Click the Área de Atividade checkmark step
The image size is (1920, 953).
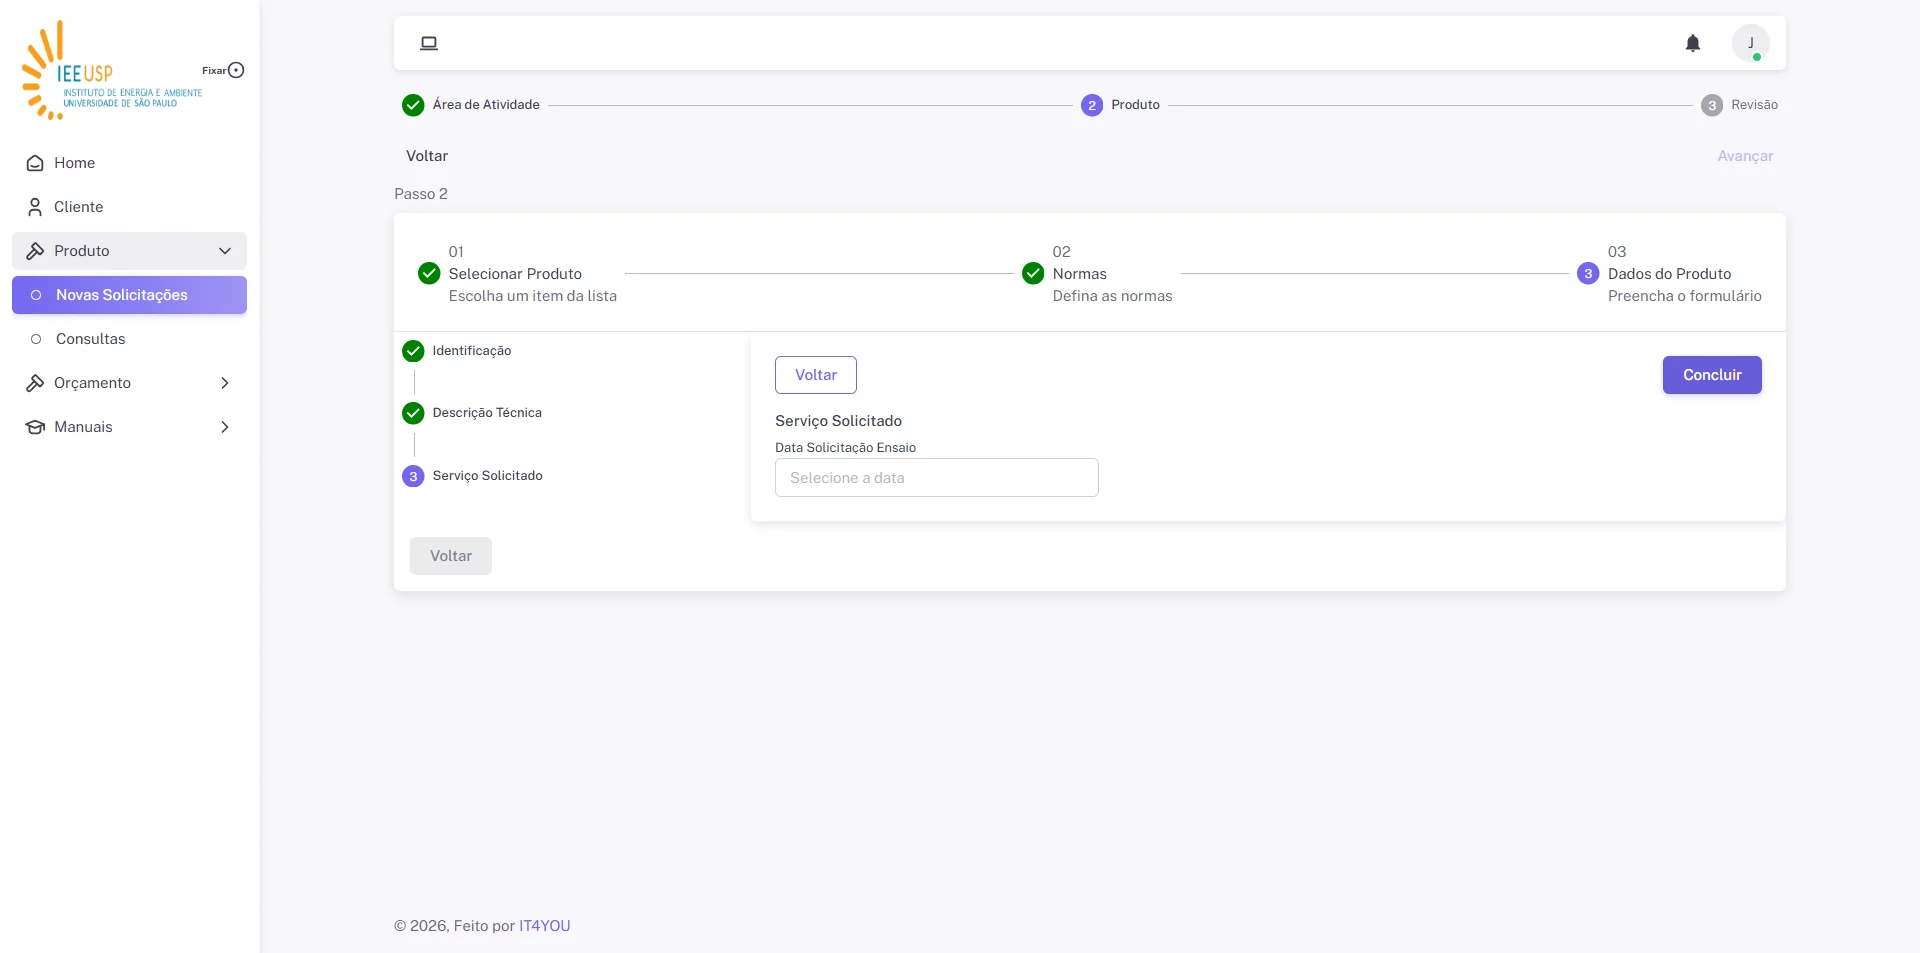pyautogui.click(x=413, y=105)
